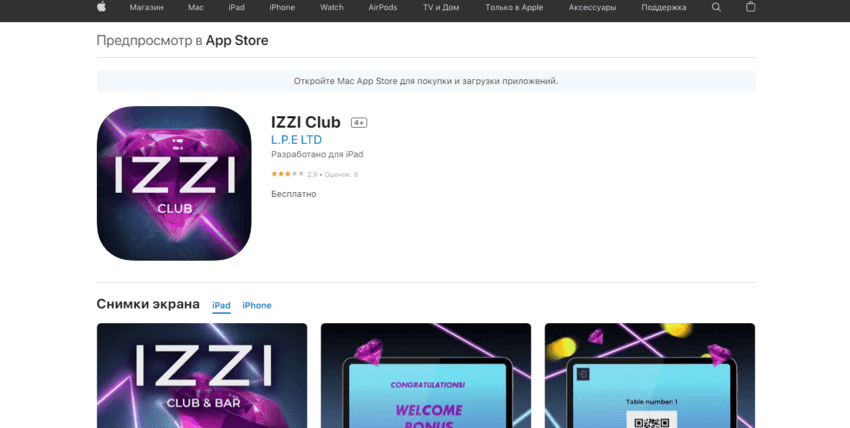The image size is (850, 428).
Task: Click the 4+ age rating badge
Action: [359, 123]
